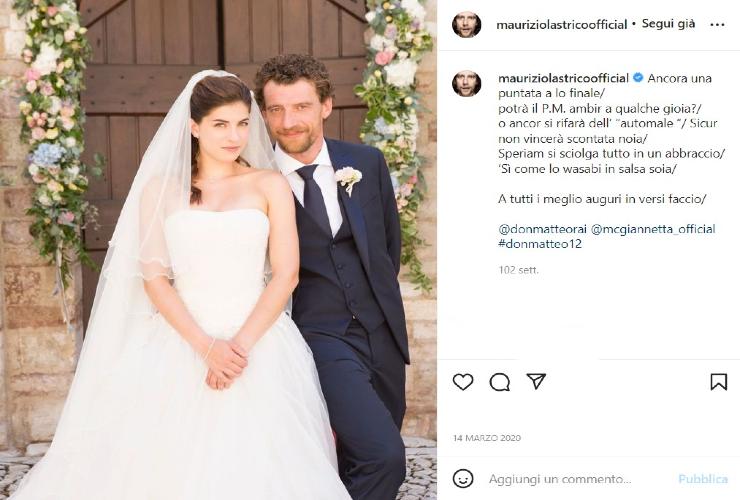
Task: Open the @donmatteorai mention
Action: click(x=542, y=229)
